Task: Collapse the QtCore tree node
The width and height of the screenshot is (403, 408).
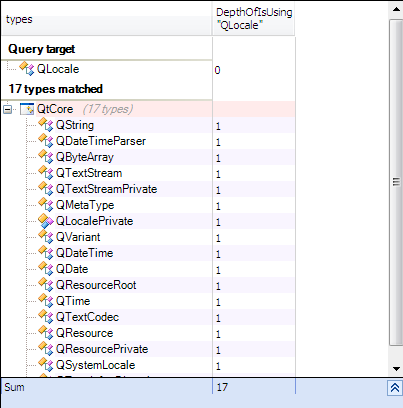Action: (x=8, y=109)
